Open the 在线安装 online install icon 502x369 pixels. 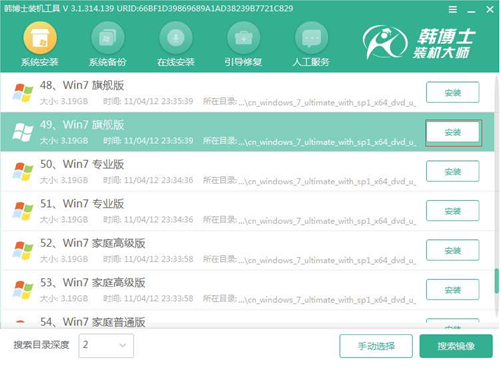(176, 43)
